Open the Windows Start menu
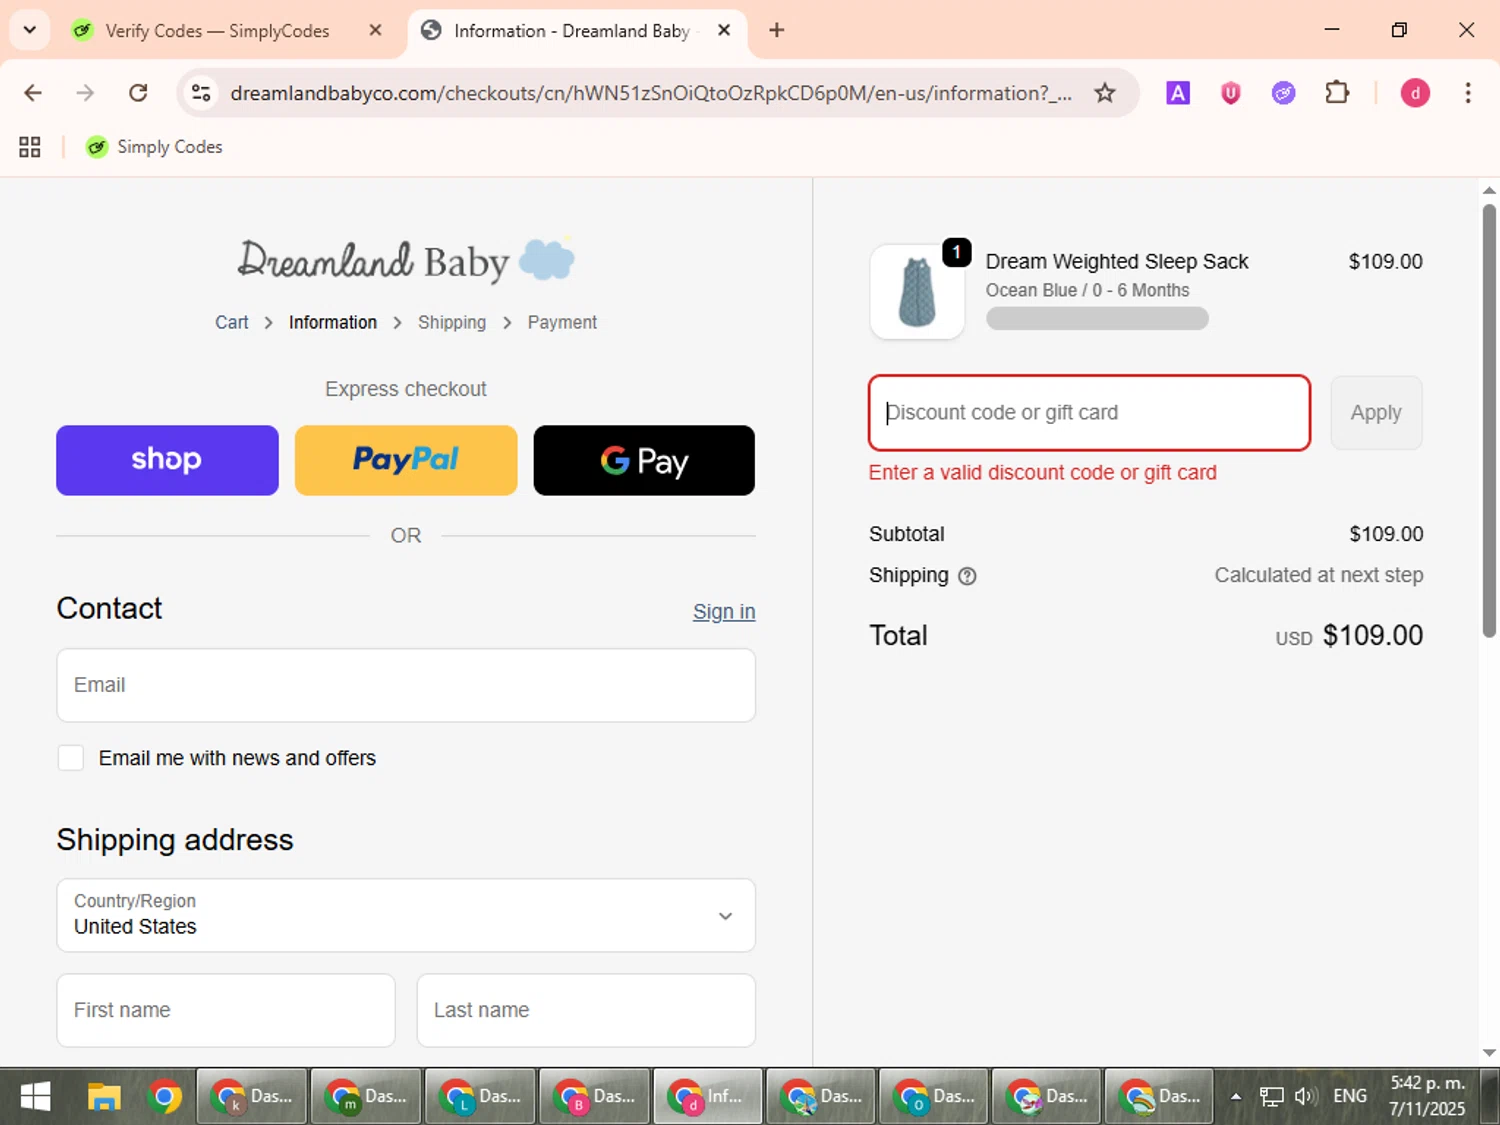The image size is (1500, 1125). [x=35, y=1097]
